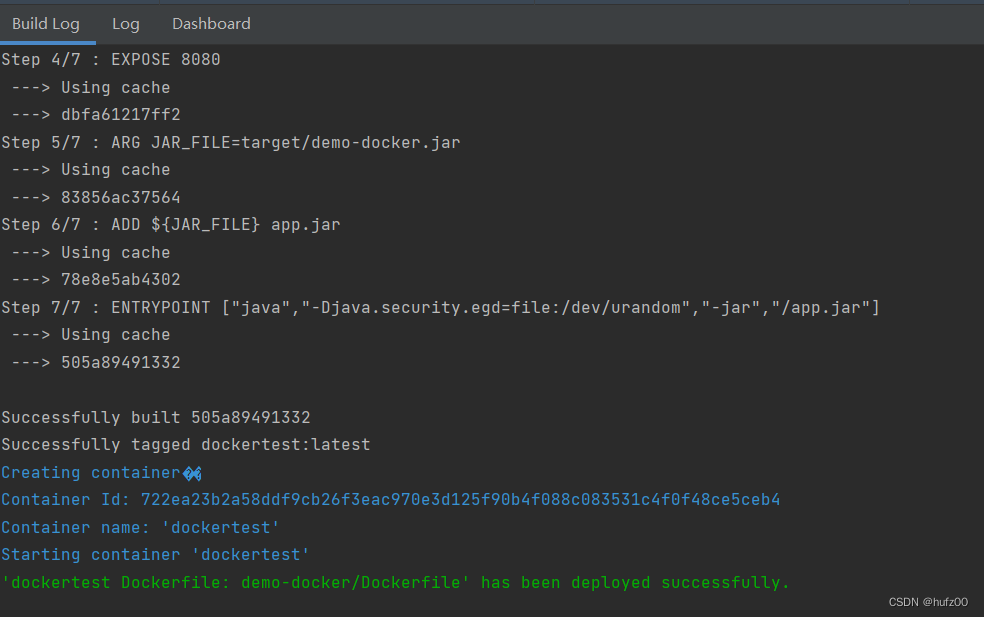Switch to the Build Log tab

(x=47, y=23)
